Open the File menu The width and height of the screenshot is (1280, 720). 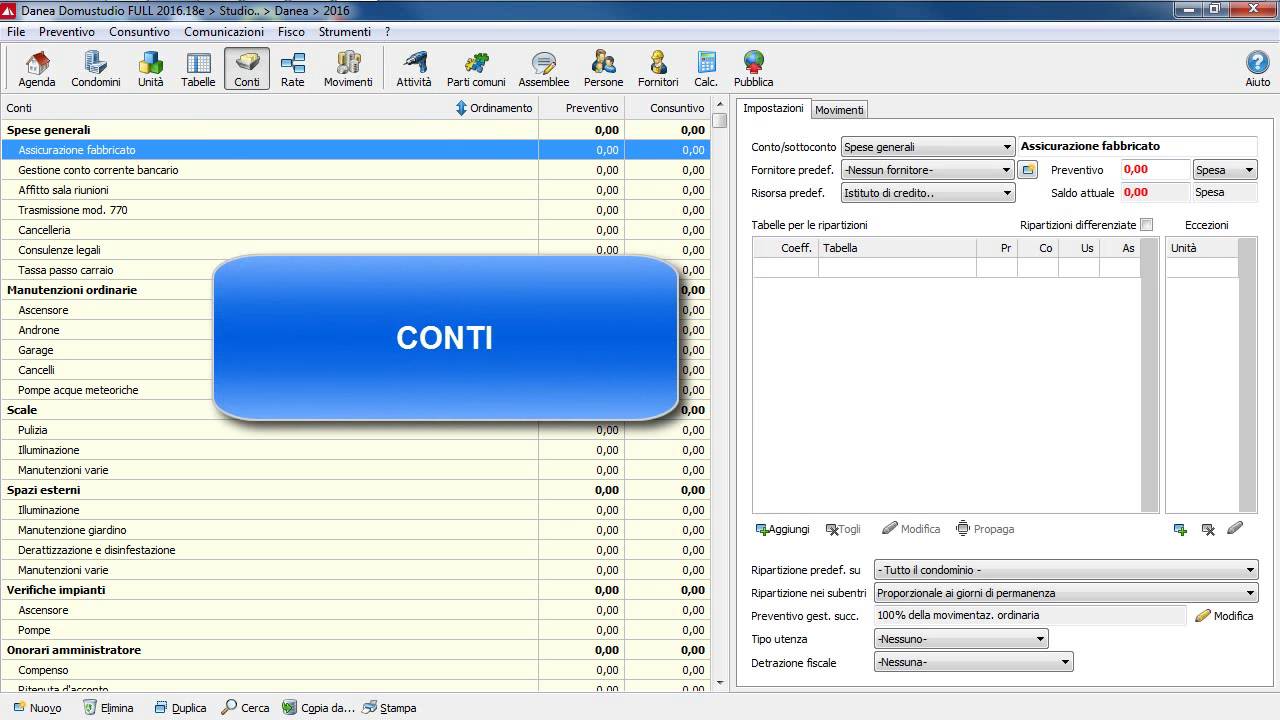[x=16, y=32]
